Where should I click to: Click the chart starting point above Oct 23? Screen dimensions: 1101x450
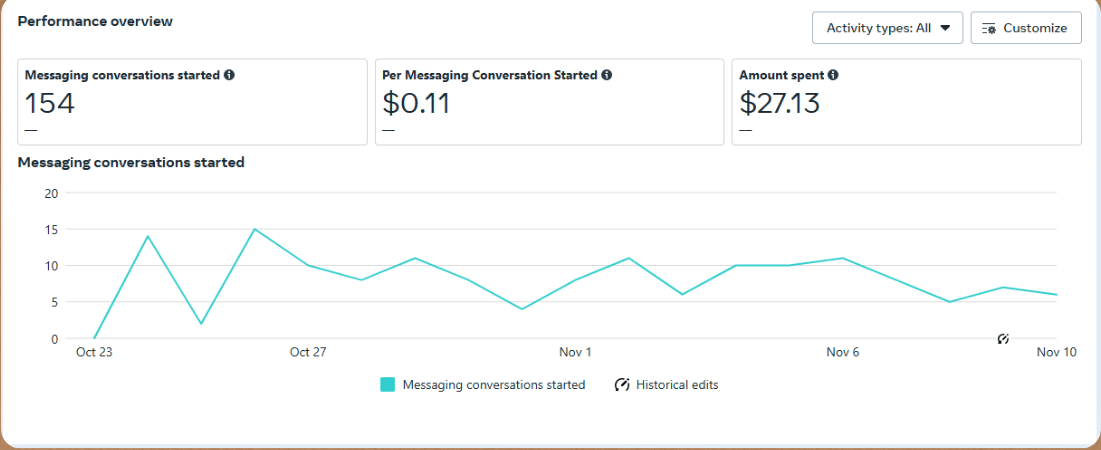point(94,338)
